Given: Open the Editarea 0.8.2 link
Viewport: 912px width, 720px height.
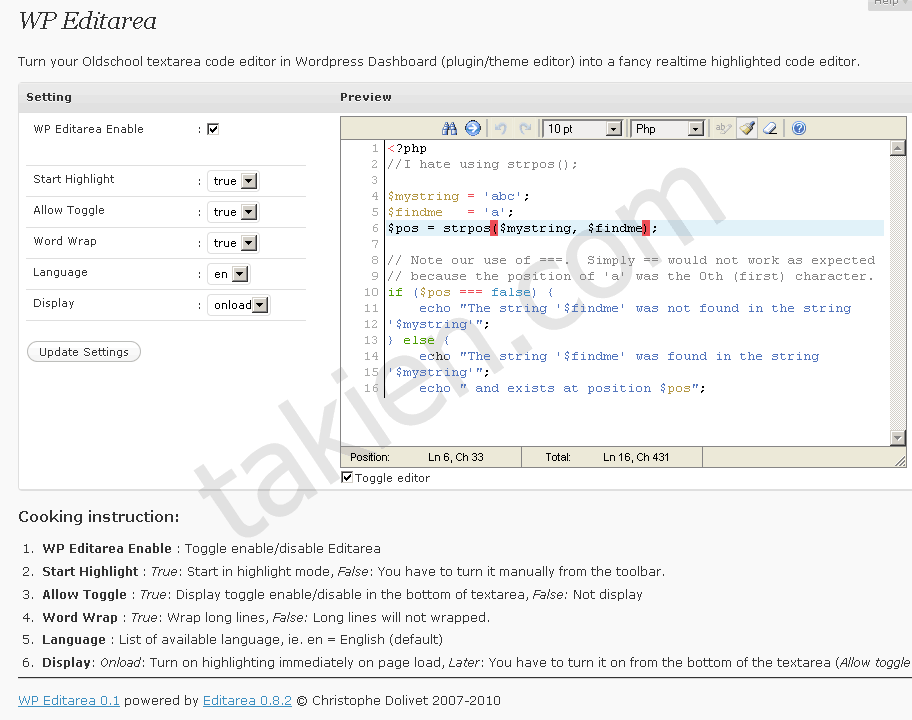Looking at the screenshot, I should pyautogui.click(x=247, y=700).
